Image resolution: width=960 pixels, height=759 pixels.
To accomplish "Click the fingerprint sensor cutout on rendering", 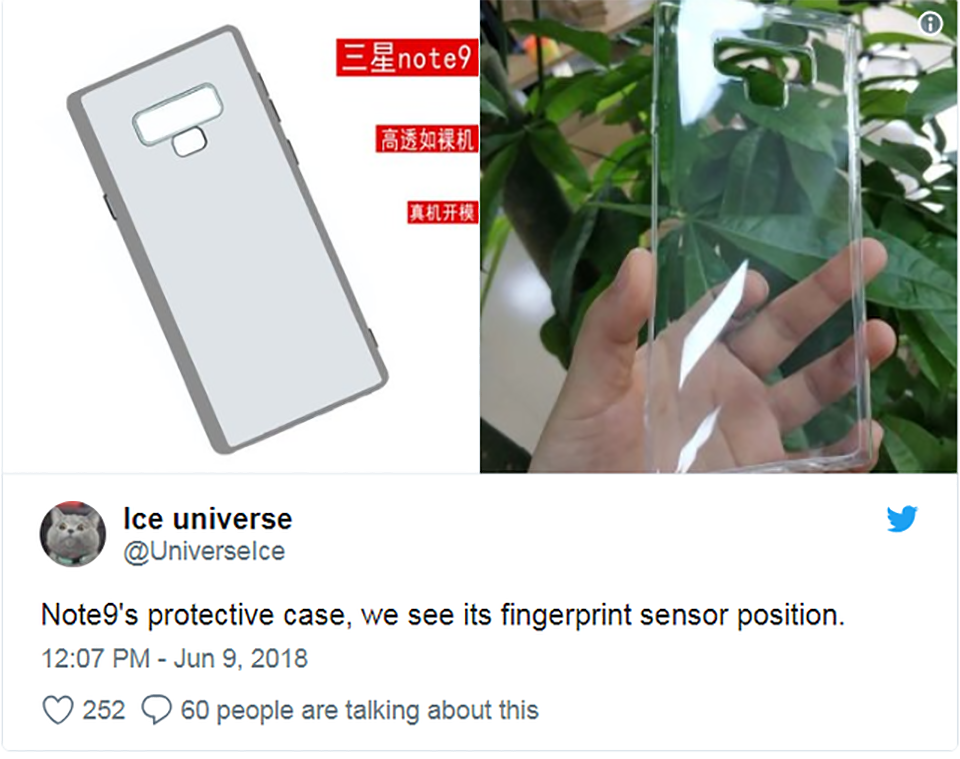I will click(x=189, y=142).
